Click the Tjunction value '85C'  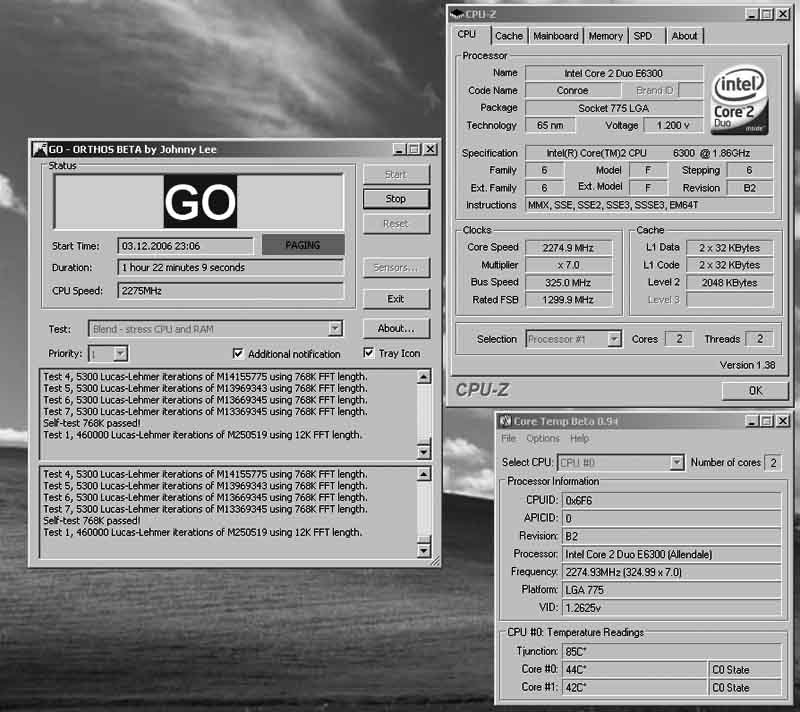671,651
